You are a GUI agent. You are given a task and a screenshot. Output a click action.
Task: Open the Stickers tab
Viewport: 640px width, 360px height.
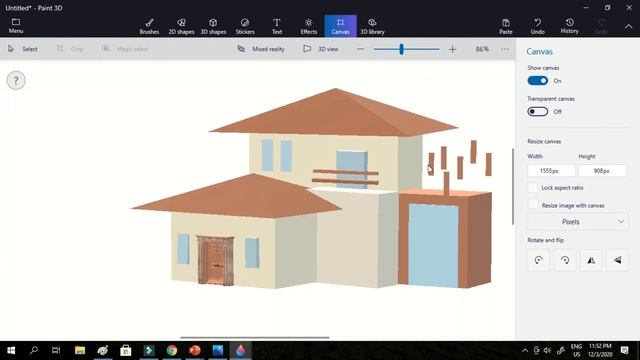point(245,26)
